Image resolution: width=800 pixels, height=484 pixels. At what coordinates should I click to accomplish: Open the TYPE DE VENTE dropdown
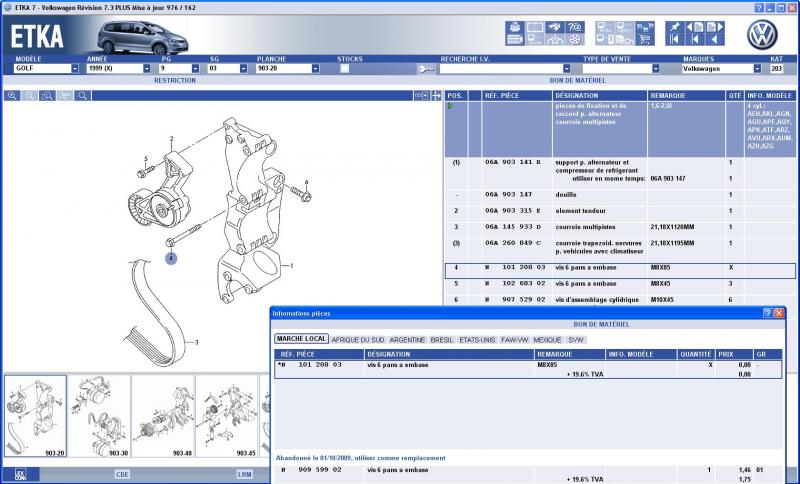[656, 68]
